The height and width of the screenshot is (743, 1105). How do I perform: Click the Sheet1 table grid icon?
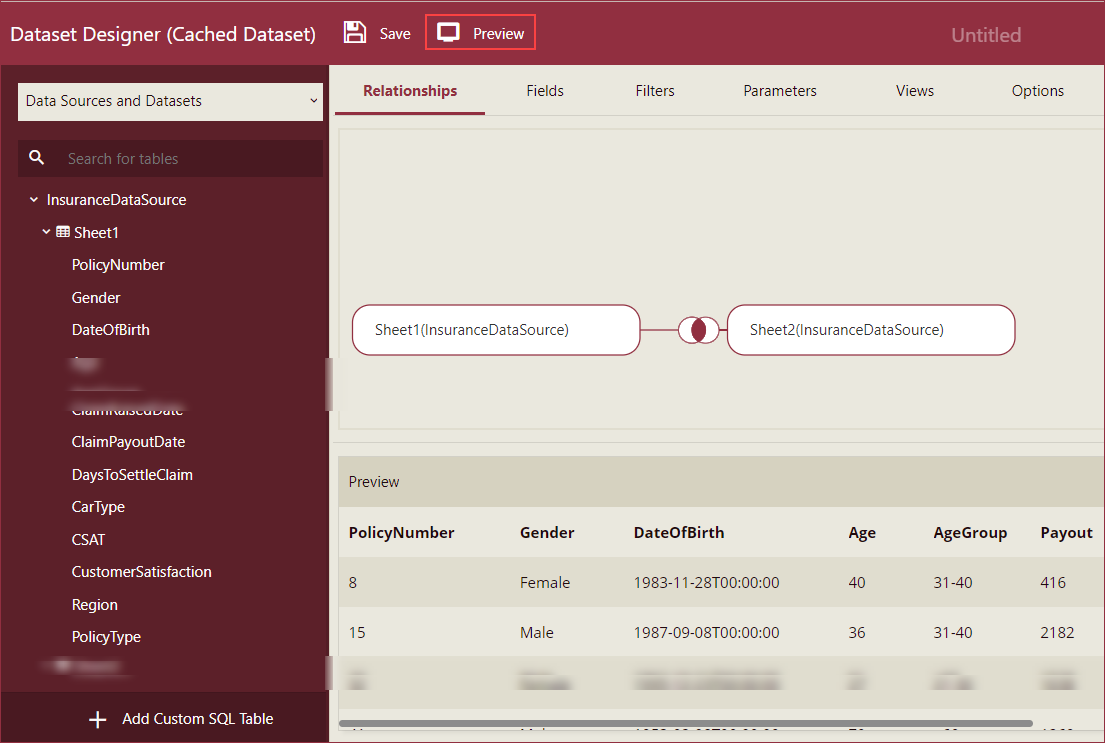tap(63, 232)
